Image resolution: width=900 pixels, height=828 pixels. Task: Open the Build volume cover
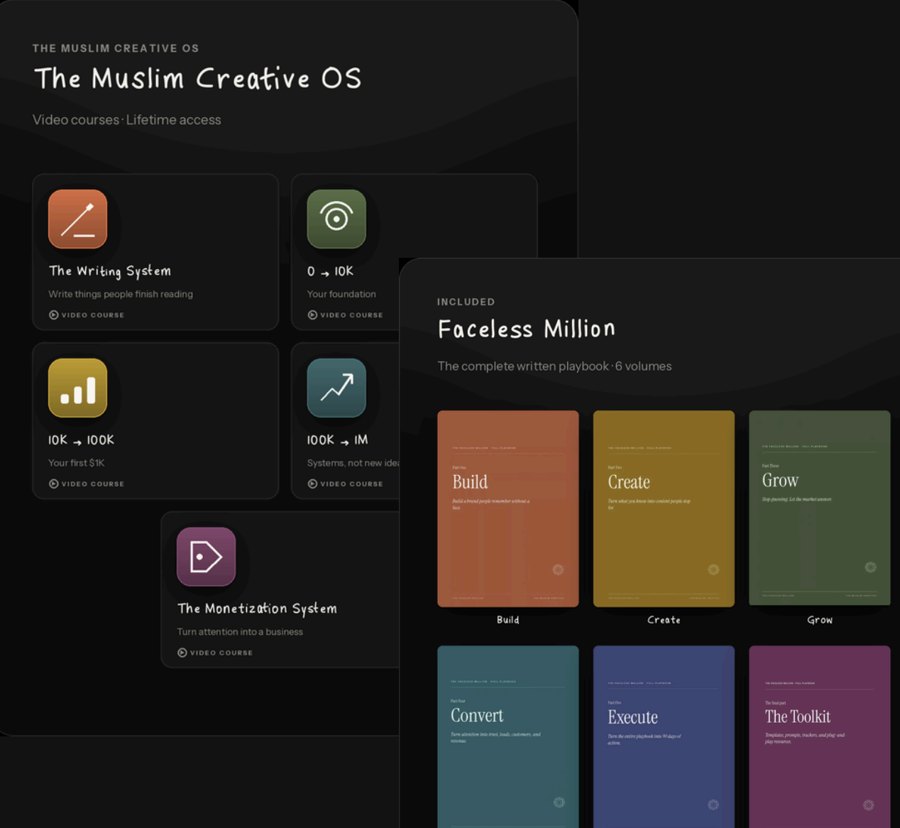coord(508,508)
